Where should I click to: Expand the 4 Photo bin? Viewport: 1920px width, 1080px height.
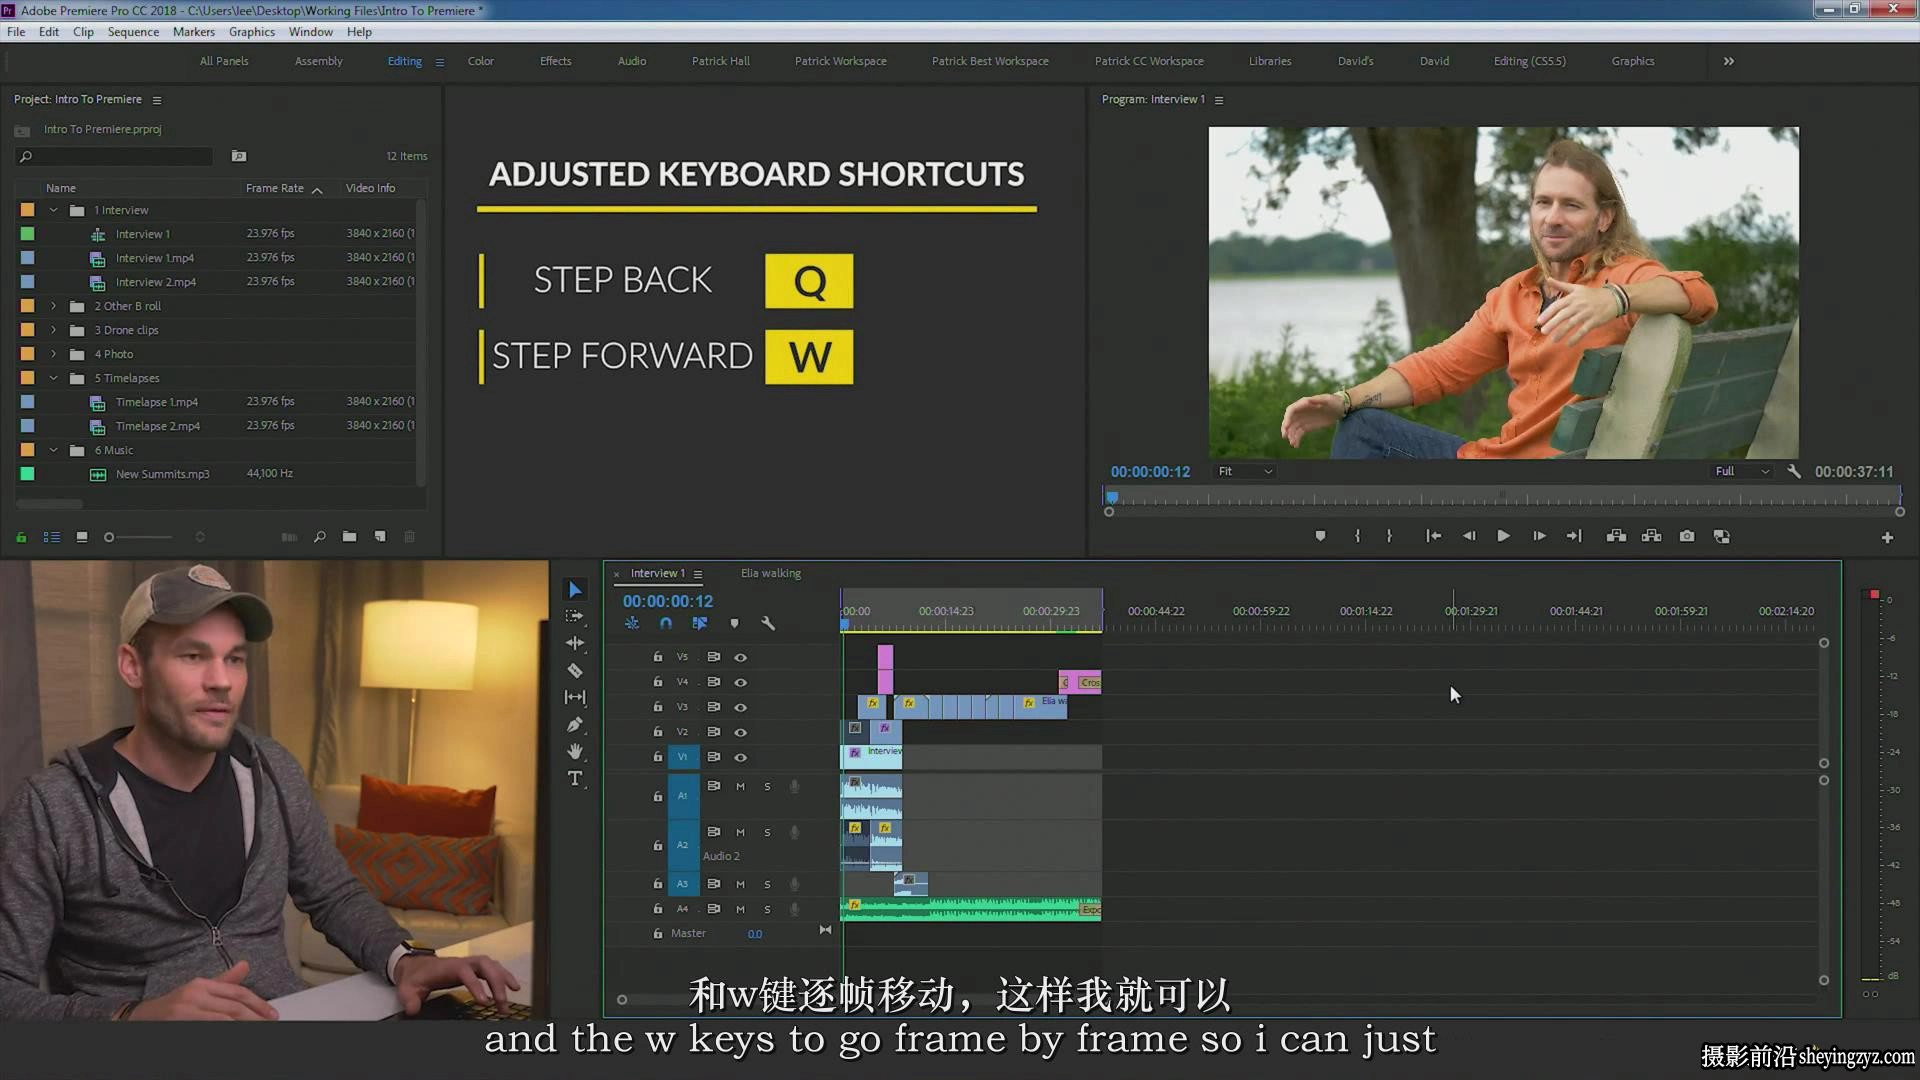tap(54, 354)
